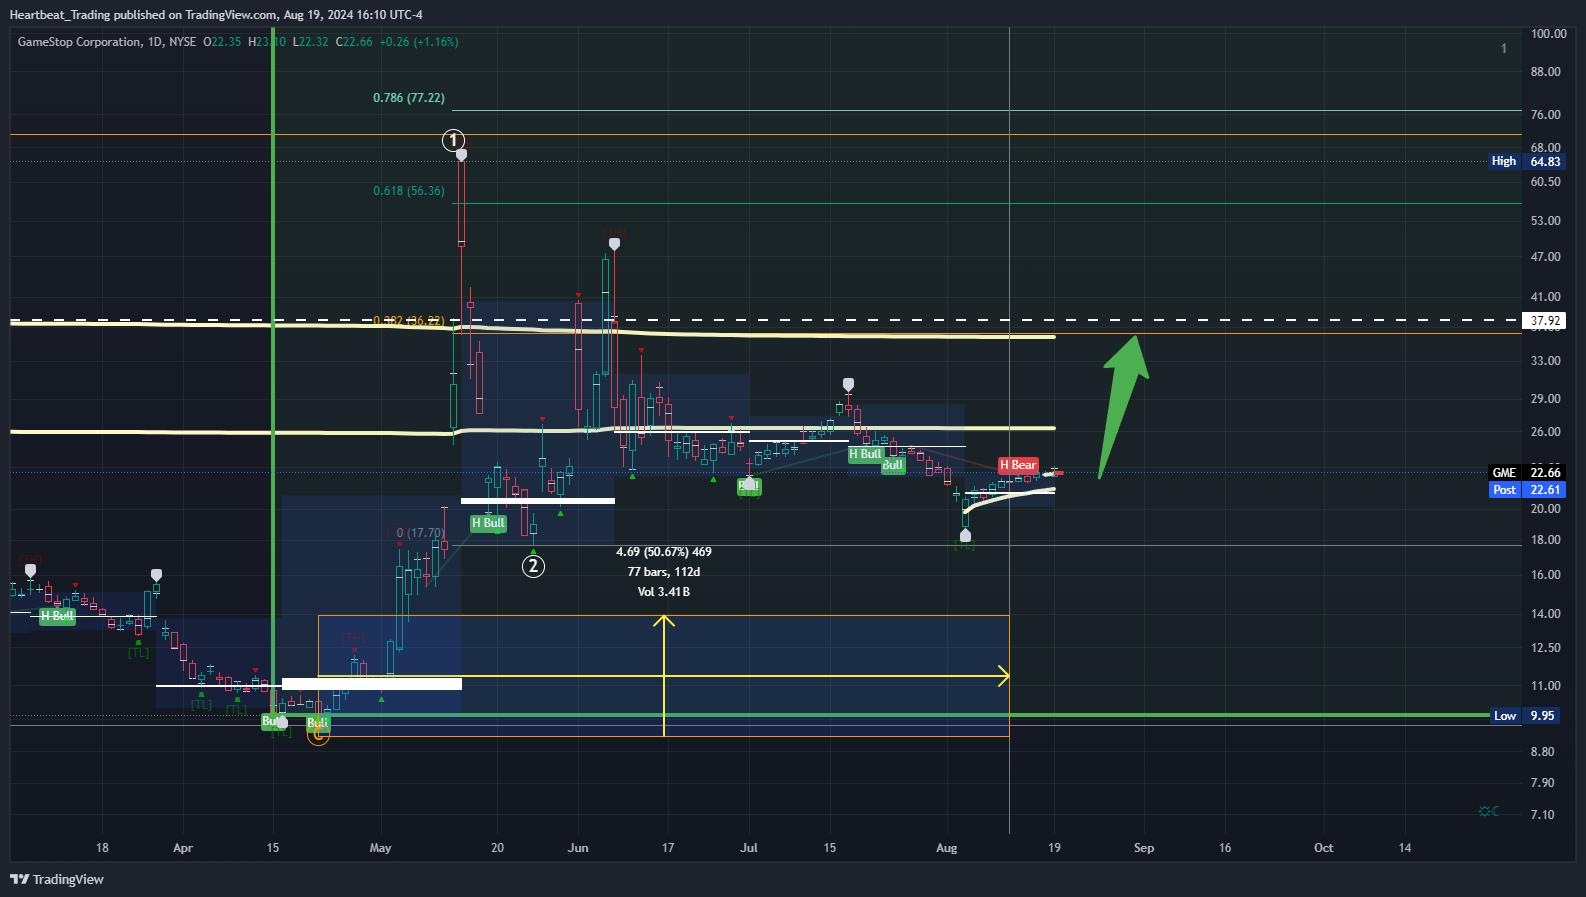Click the Post 22.61 post-market price label
The height and width of the screenshot is (897, 1586).
[1526, 490]
